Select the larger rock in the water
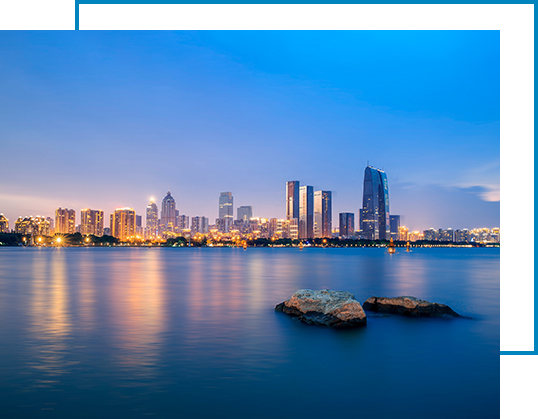This screenshot has width=538, height=419. (322, 307)
